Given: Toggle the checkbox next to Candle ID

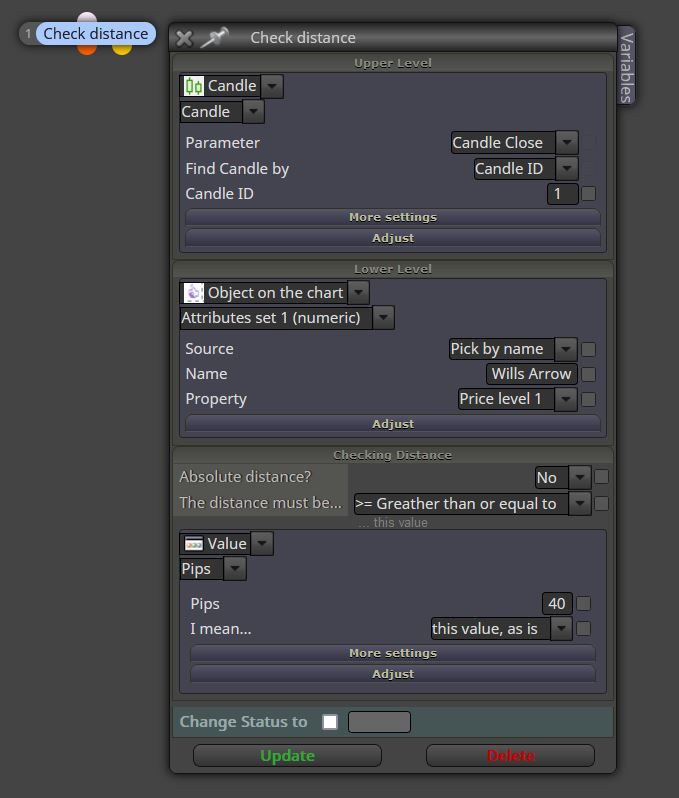Looking at the screenshot, I should tap(589, 193).
